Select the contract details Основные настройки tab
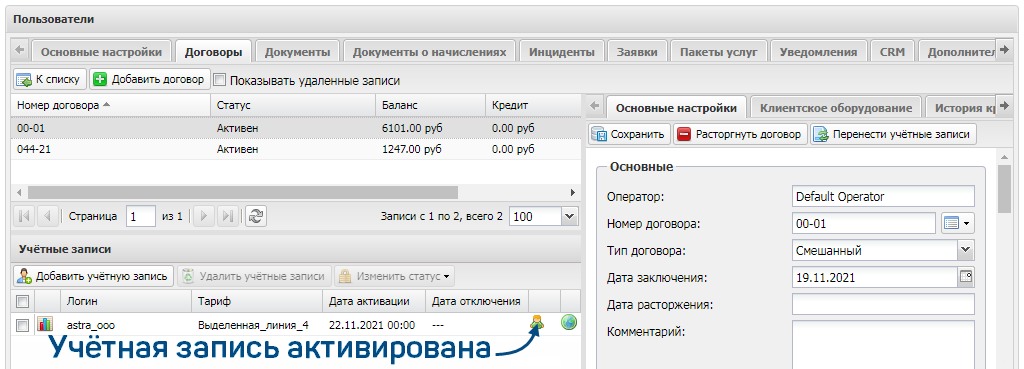This screenshot has height=369, width=1024. [x=677, y=108]
